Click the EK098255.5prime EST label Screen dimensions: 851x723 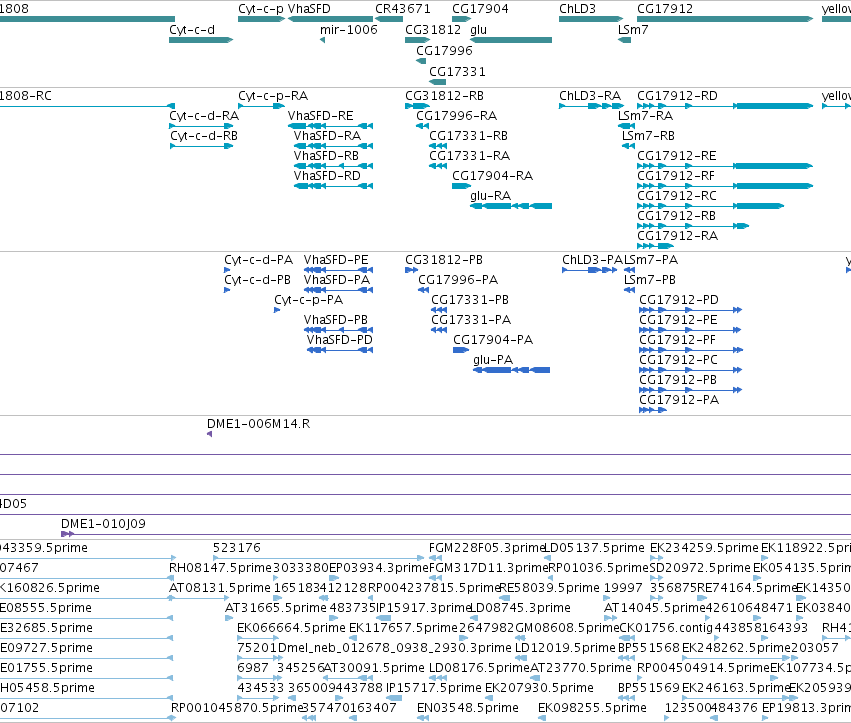[592, 709]
